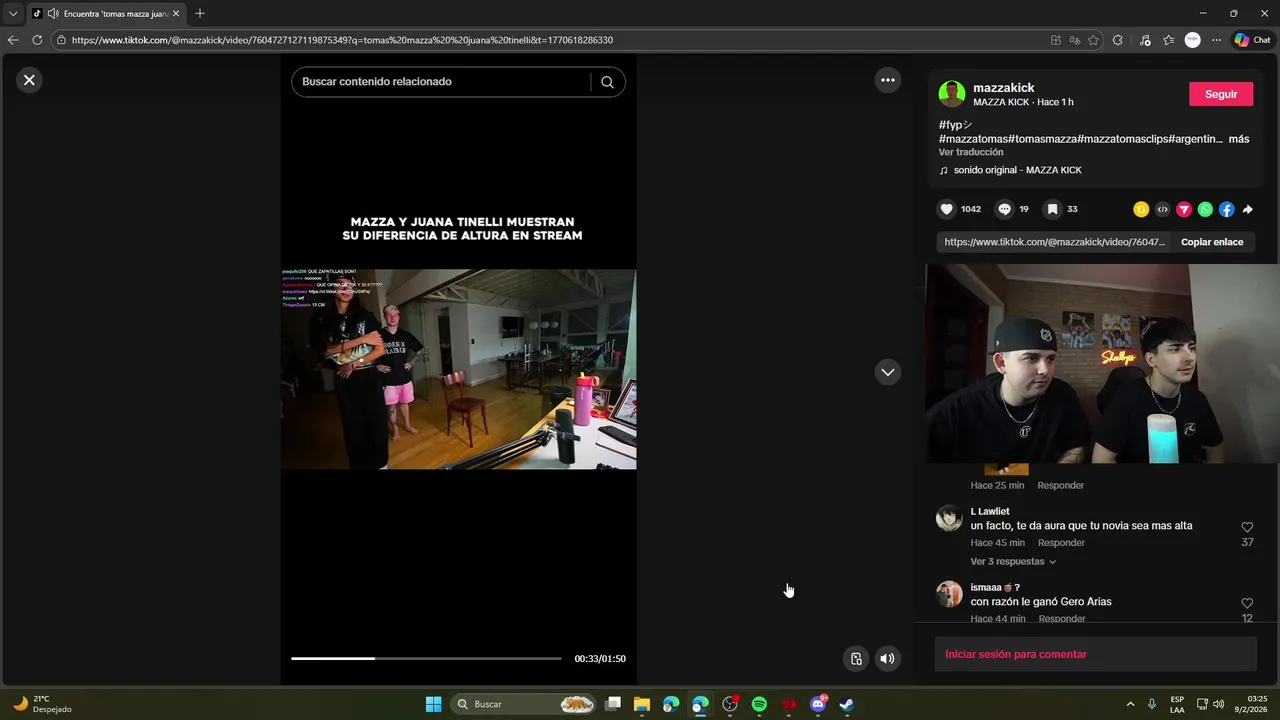Like ismaaa's comment
The width and height of the screenshot is (1280, 720).
point(1247,603)
